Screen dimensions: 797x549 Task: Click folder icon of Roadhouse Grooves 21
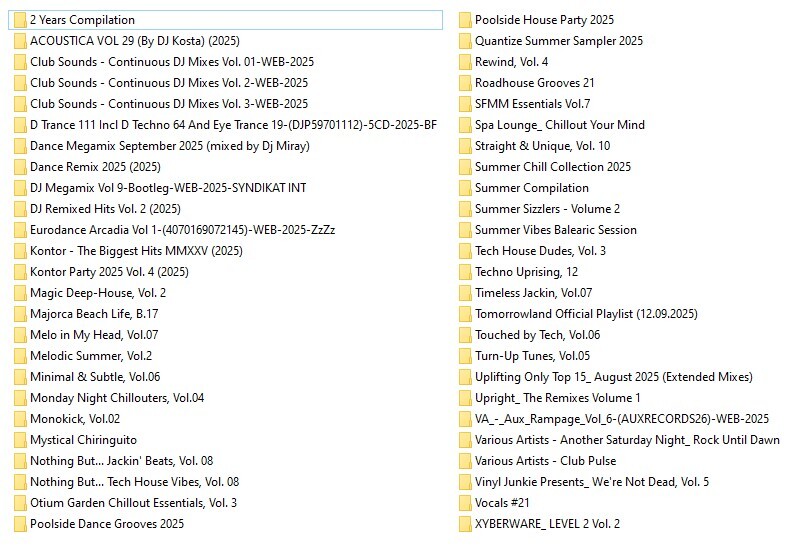(465, 83)
